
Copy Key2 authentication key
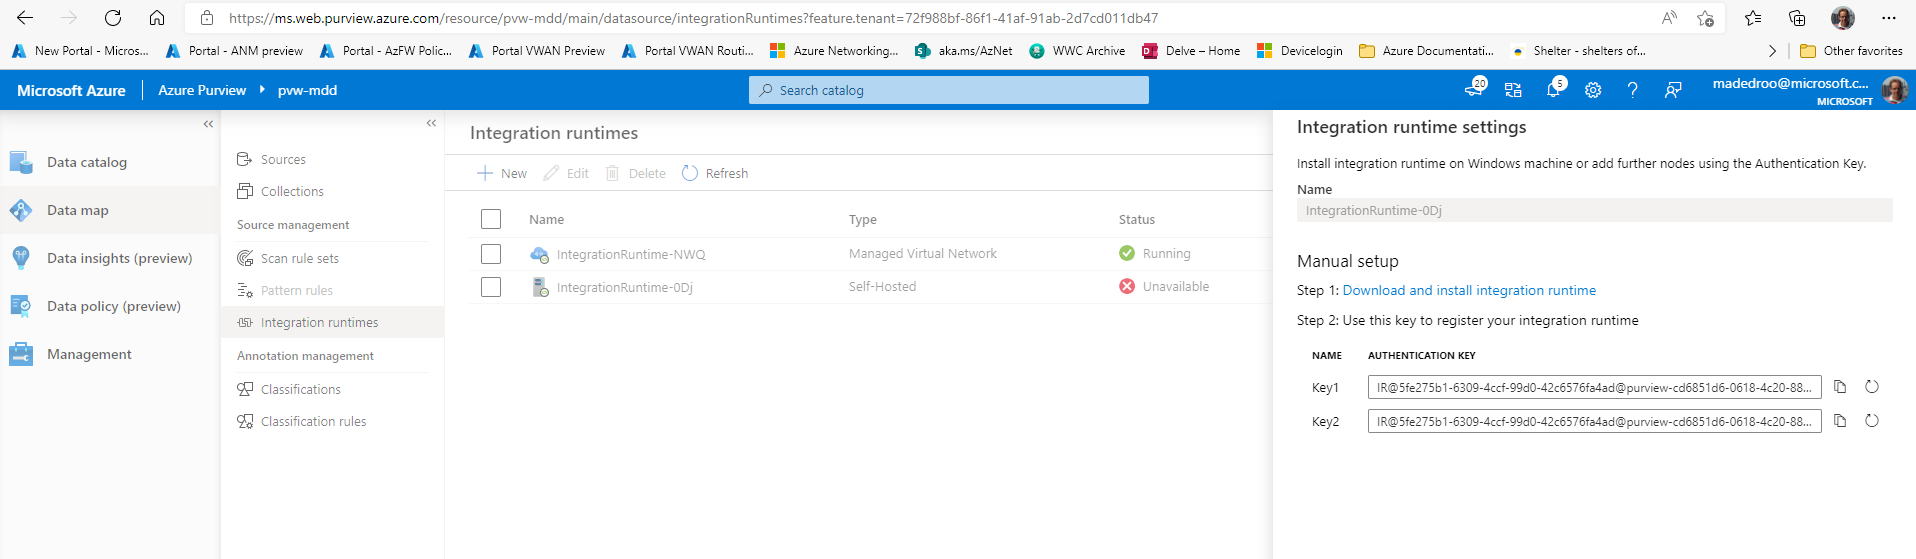[x=1840, y=421]
